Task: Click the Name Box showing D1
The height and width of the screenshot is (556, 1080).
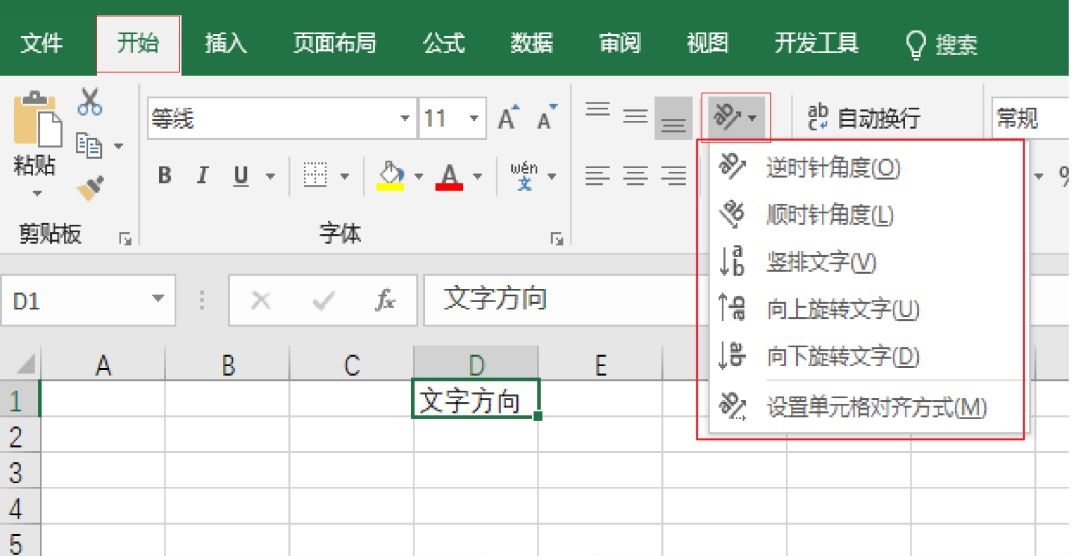Action: (x=88, y=300)
